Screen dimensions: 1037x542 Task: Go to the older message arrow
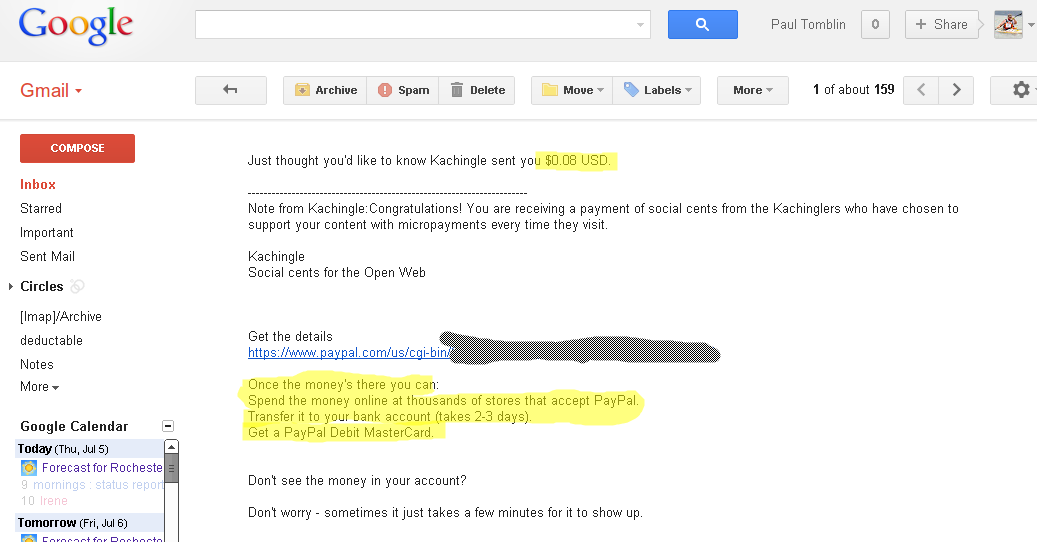(956, 90)
